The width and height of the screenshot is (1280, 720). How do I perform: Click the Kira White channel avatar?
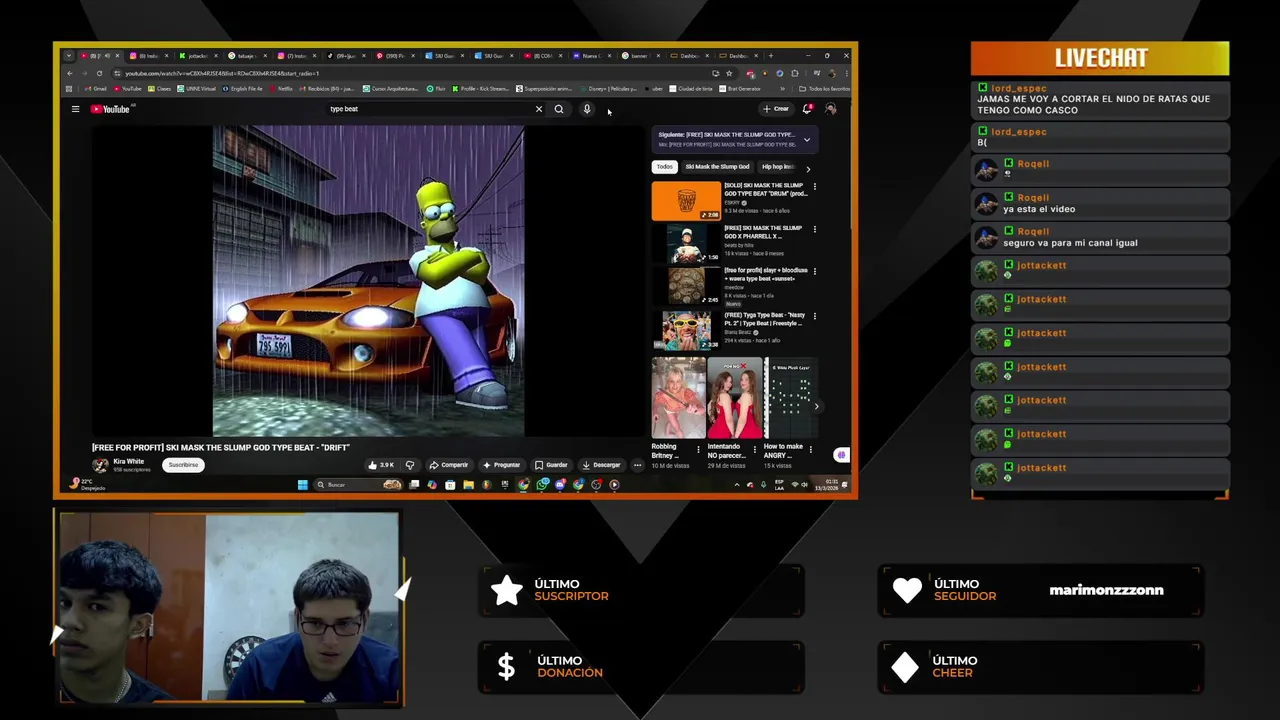coord(100,465)
